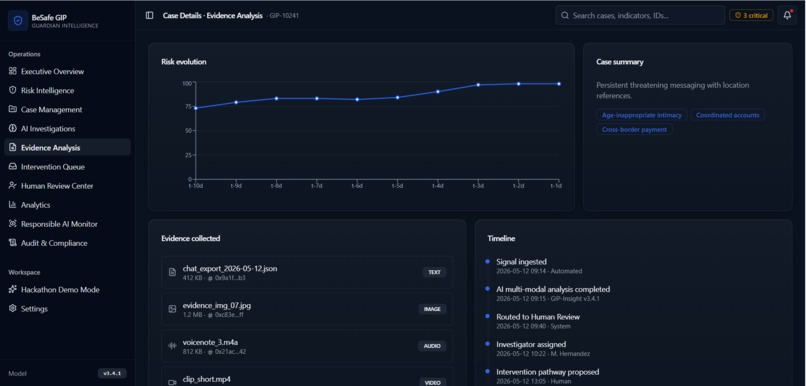The height and width of the screenshot is (386, 806).
Task: Click the Coordinated accounts tag
Action: coord(727,115)
